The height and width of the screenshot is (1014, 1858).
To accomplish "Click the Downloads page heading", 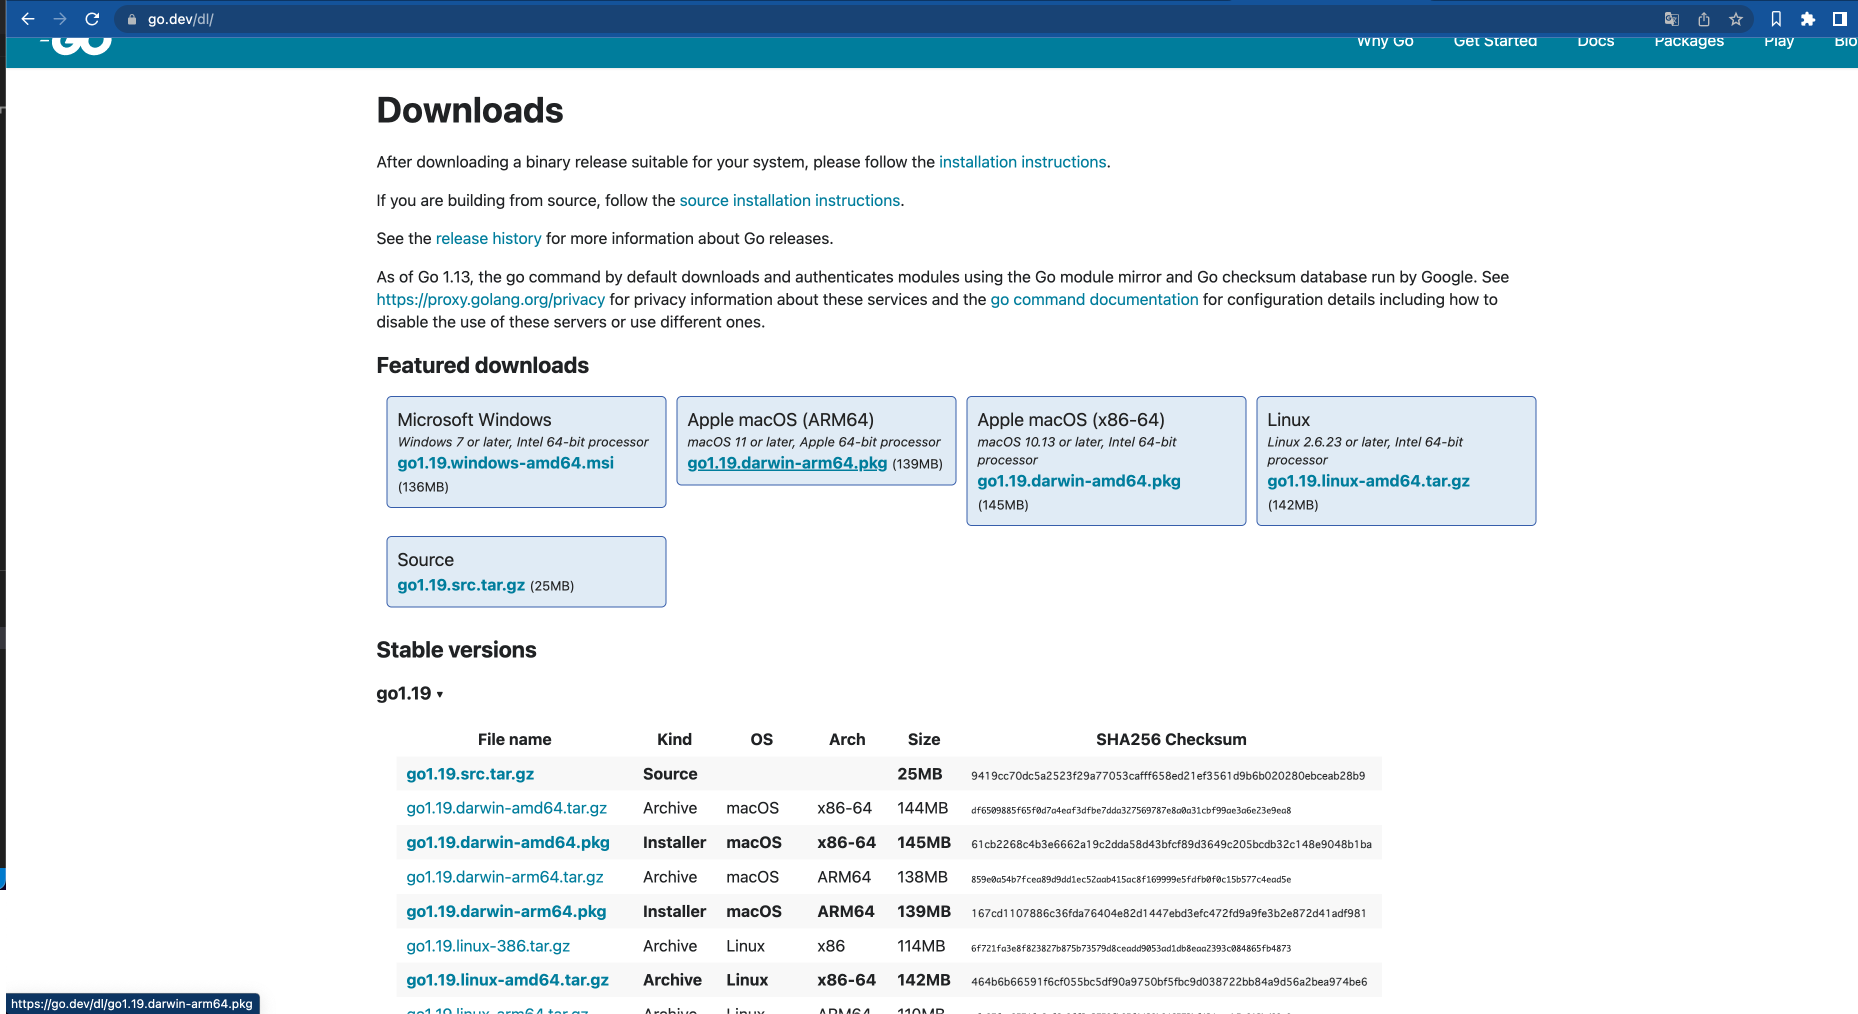I will coord(470,110).
